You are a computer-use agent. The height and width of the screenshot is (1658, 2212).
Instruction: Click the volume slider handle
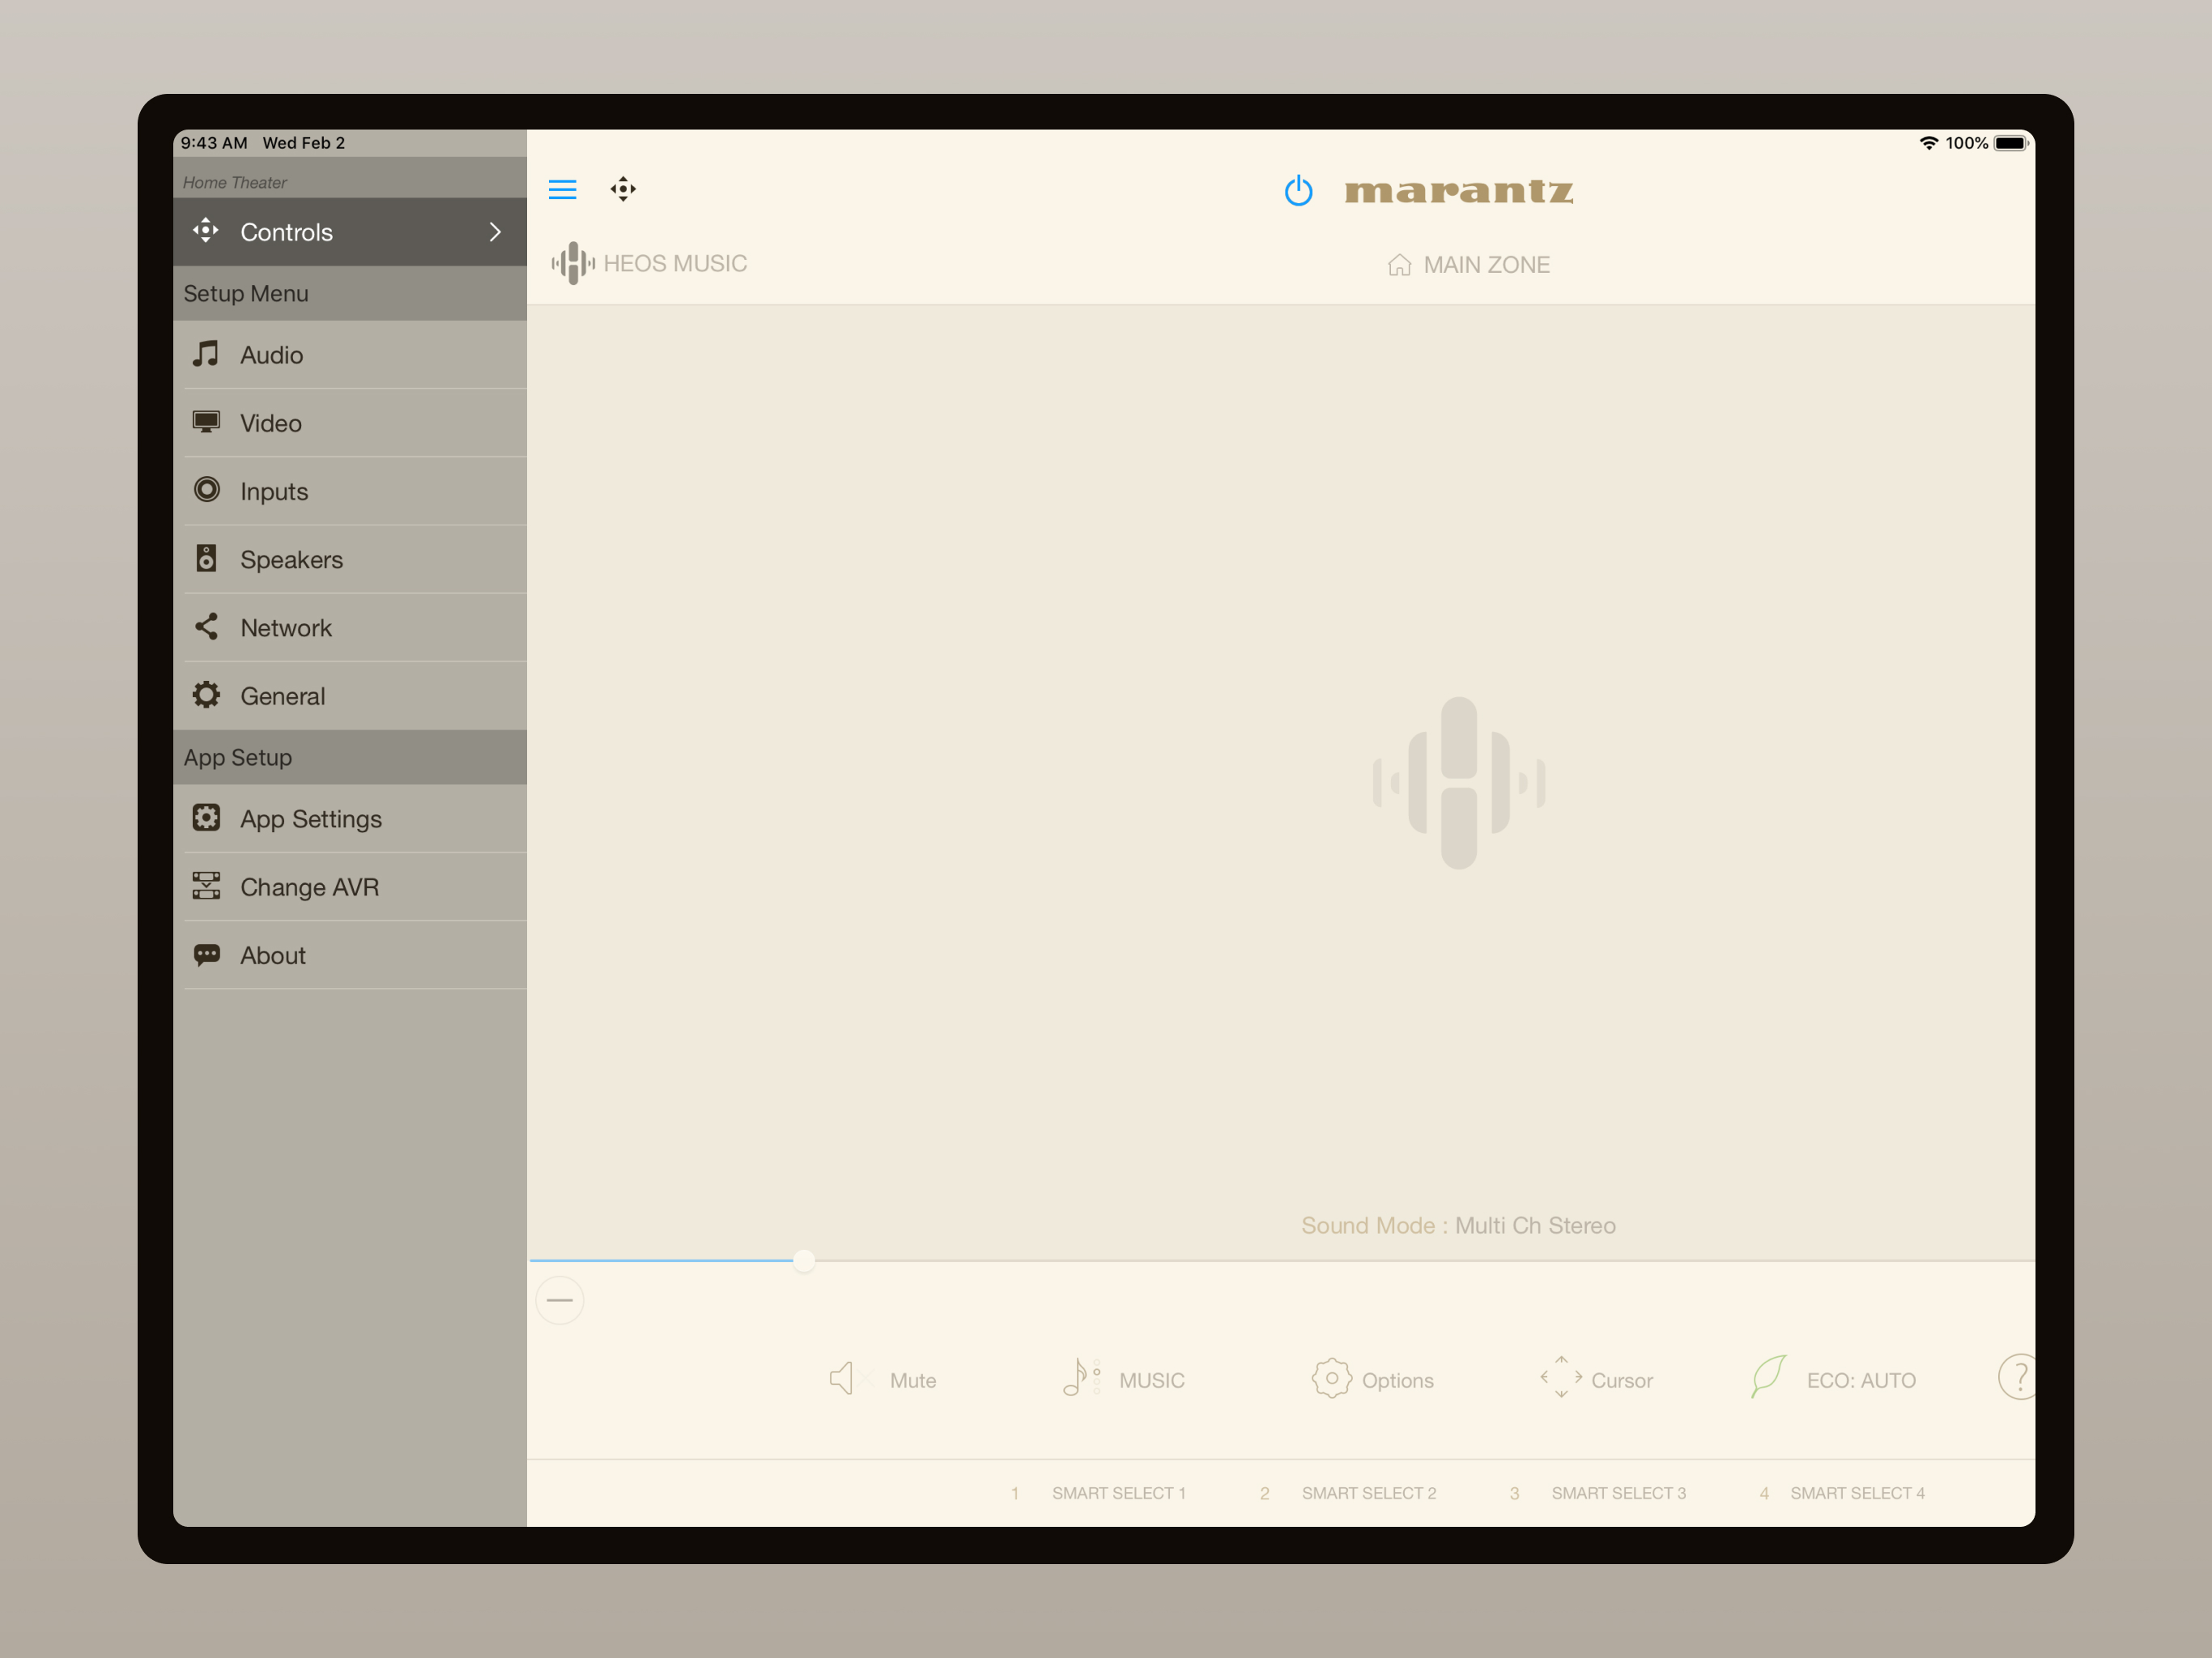804,1261
